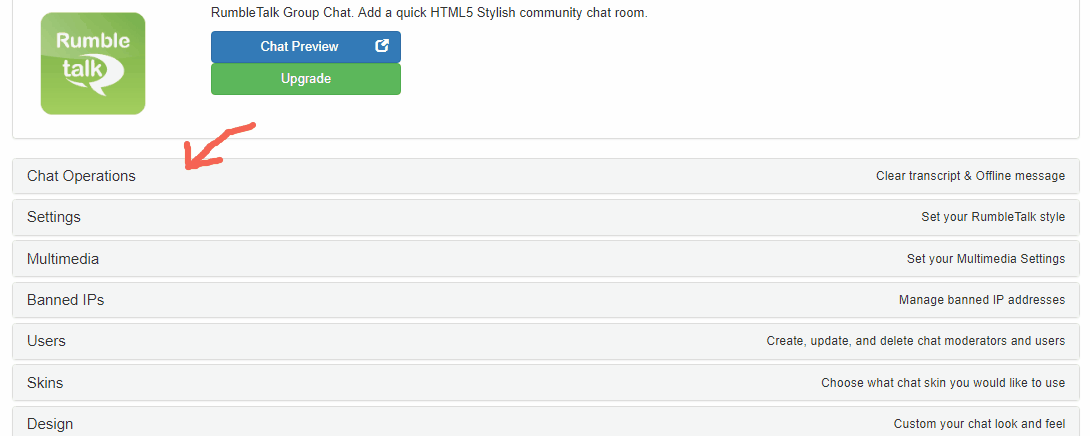This screenshot has height=436, width=1090.
Task: Open the Design section
Action: (50, 424)
